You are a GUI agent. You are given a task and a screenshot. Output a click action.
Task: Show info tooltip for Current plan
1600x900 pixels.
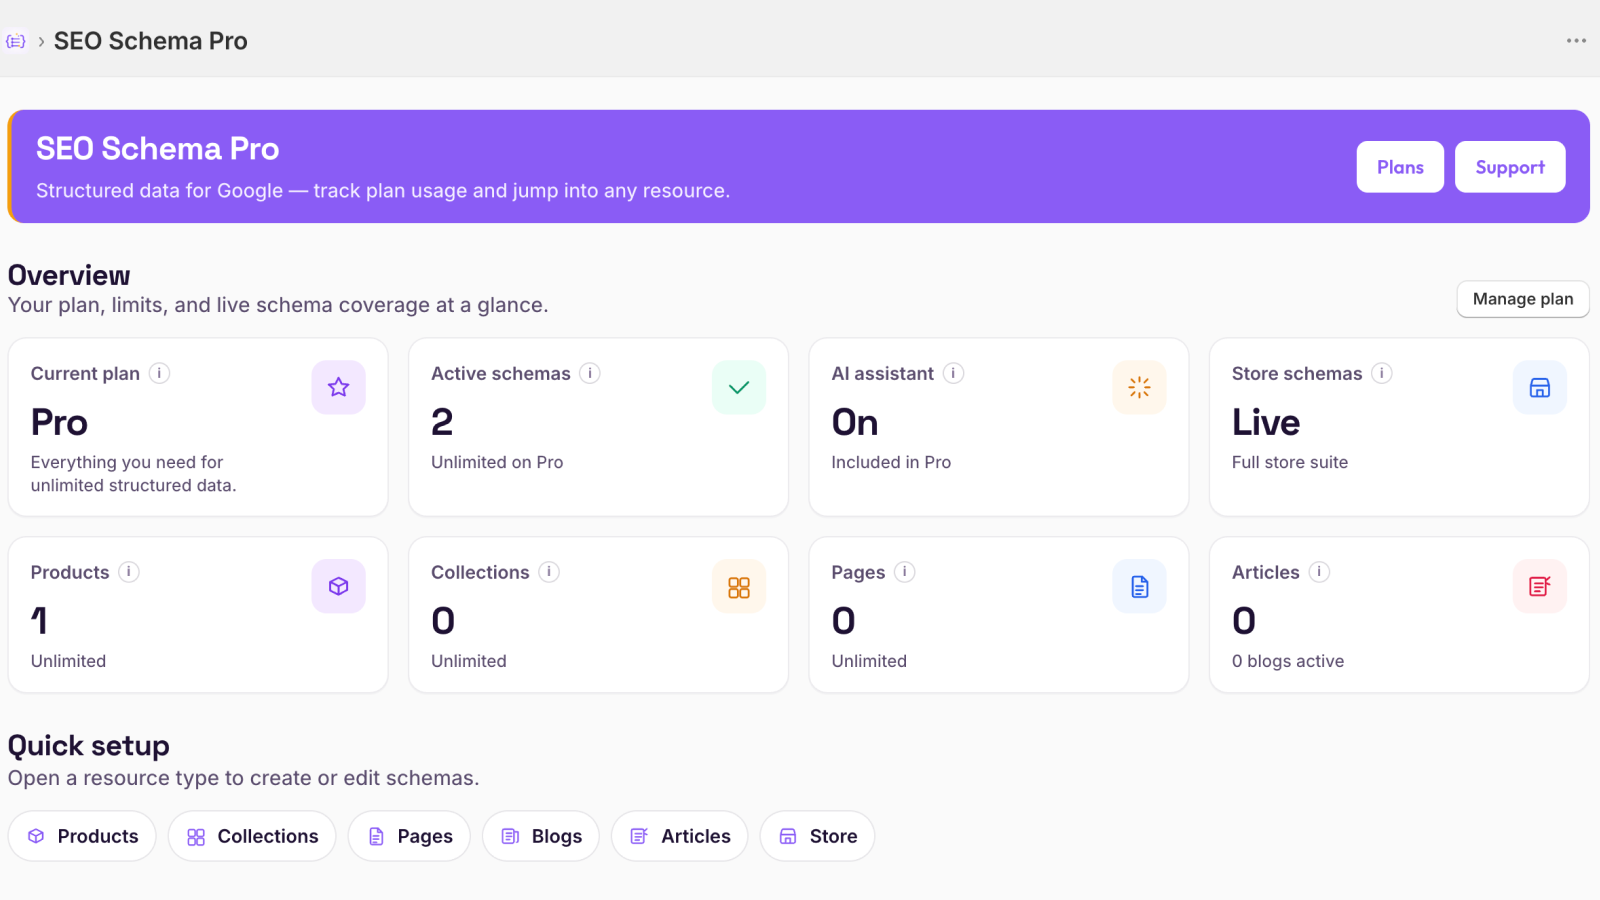pos(159,373)
